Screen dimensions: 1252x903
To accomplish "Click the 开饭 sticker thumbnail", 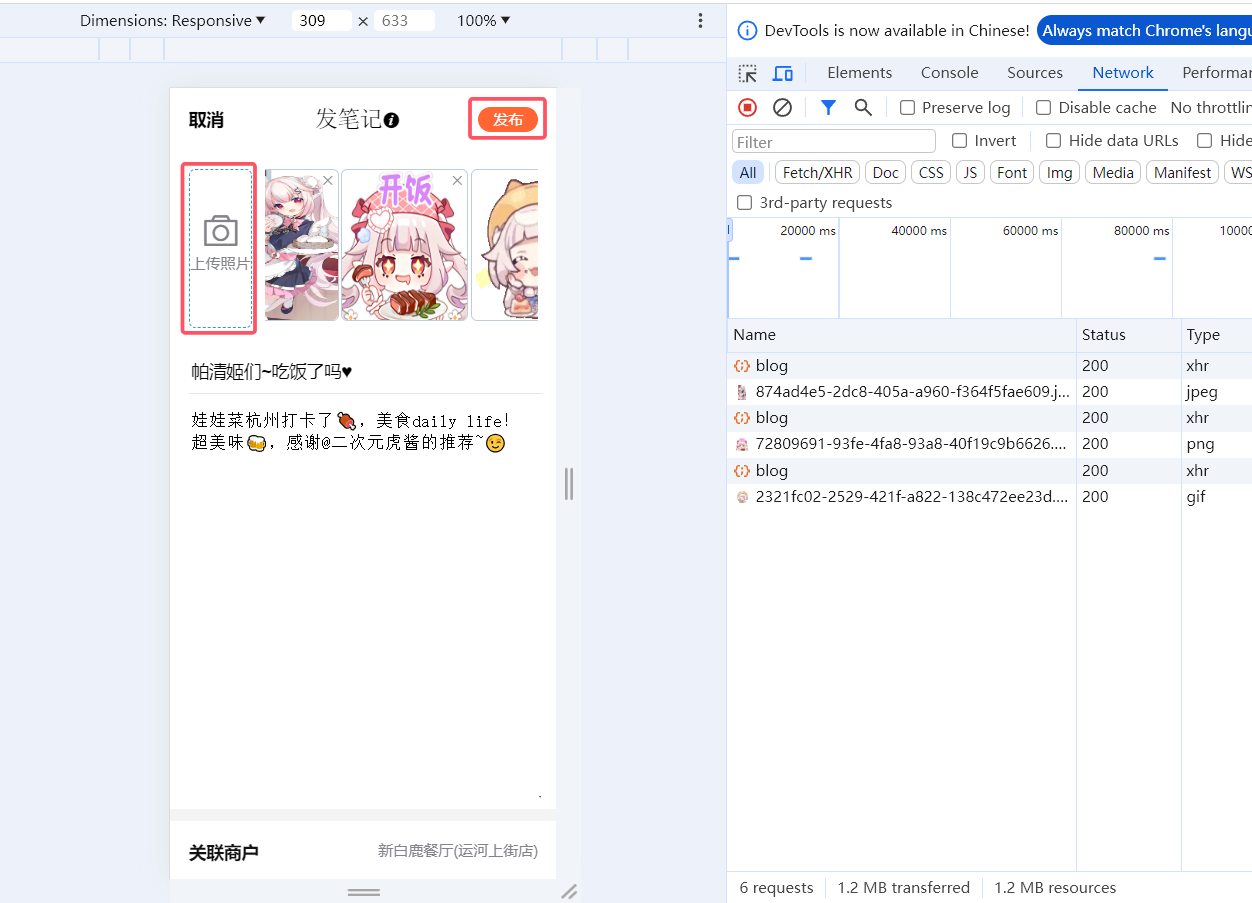I will (404, 244).
